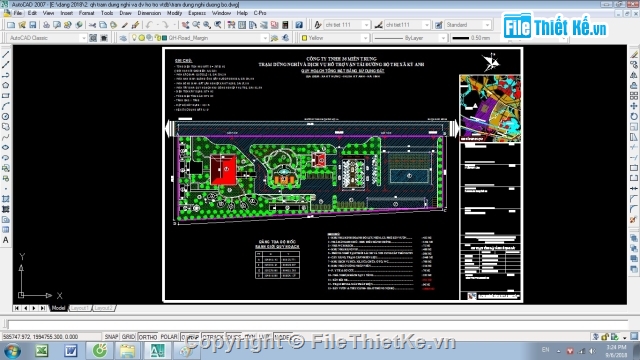Select the Circle draw tool
This screenshot has width=640, height=360.
(6, 117)
